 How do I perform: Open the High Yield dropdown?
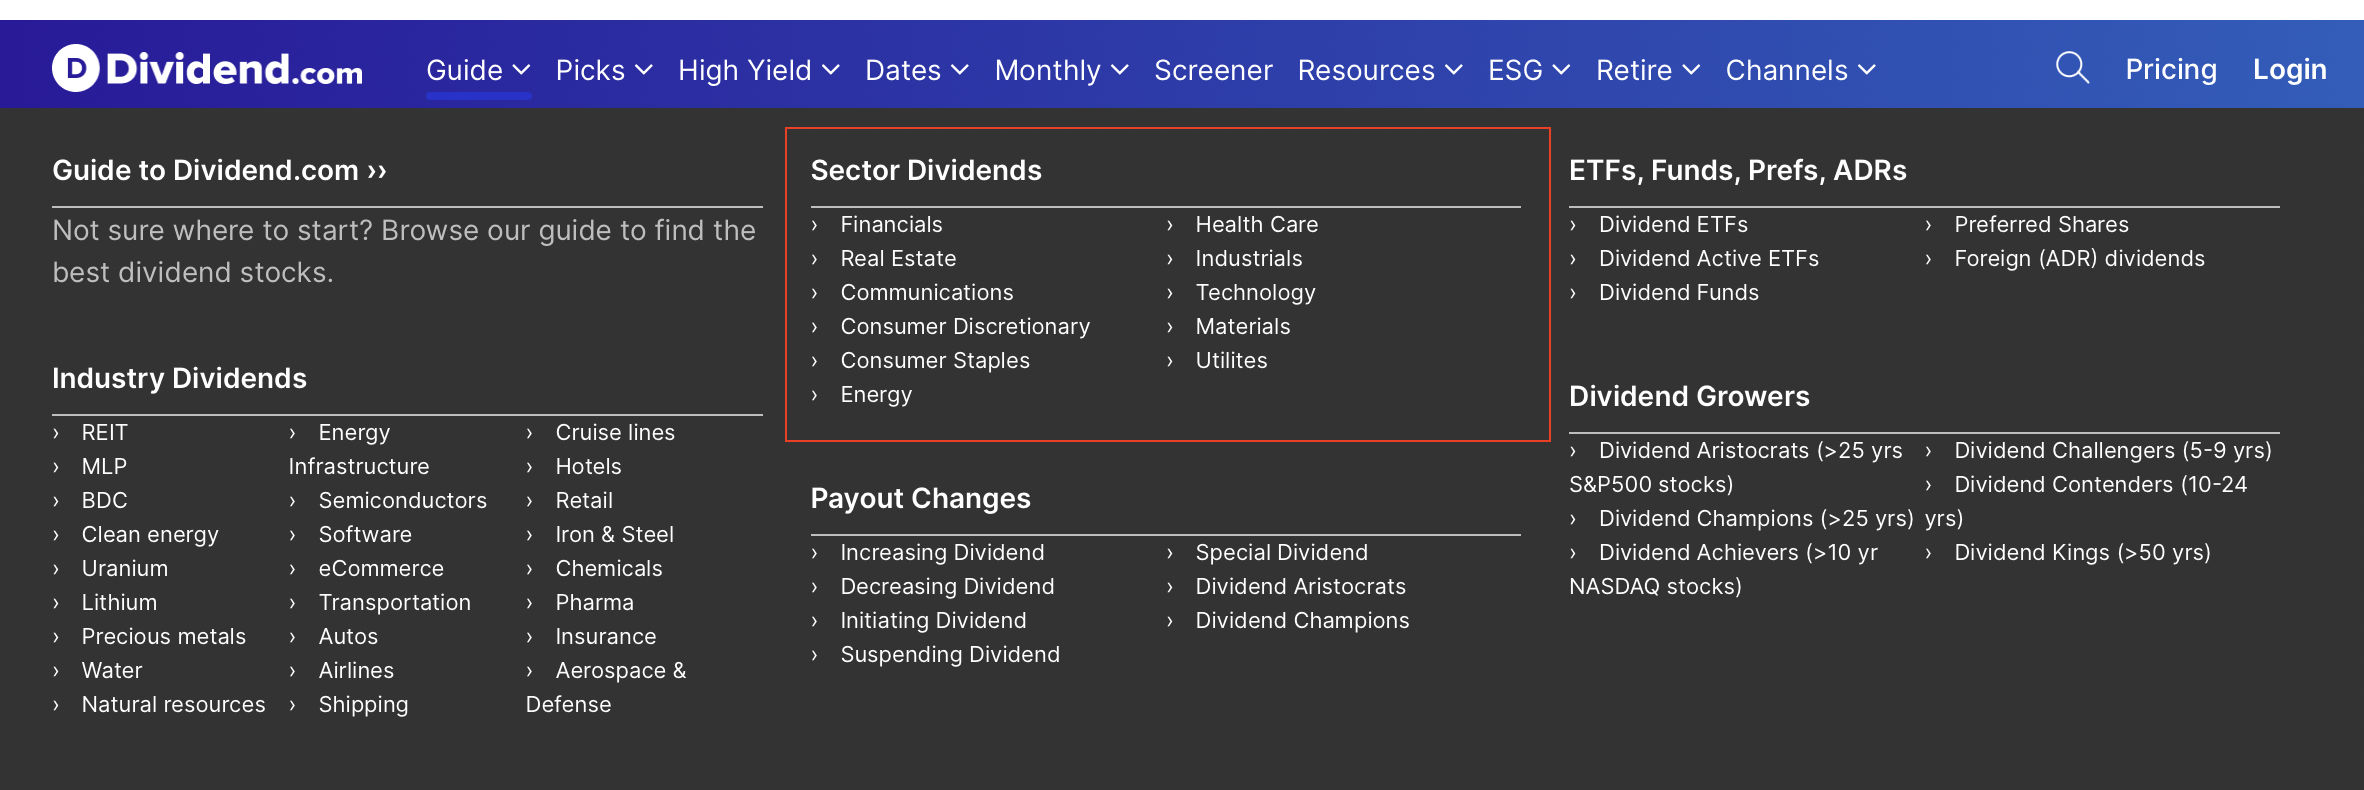point(759,70)
